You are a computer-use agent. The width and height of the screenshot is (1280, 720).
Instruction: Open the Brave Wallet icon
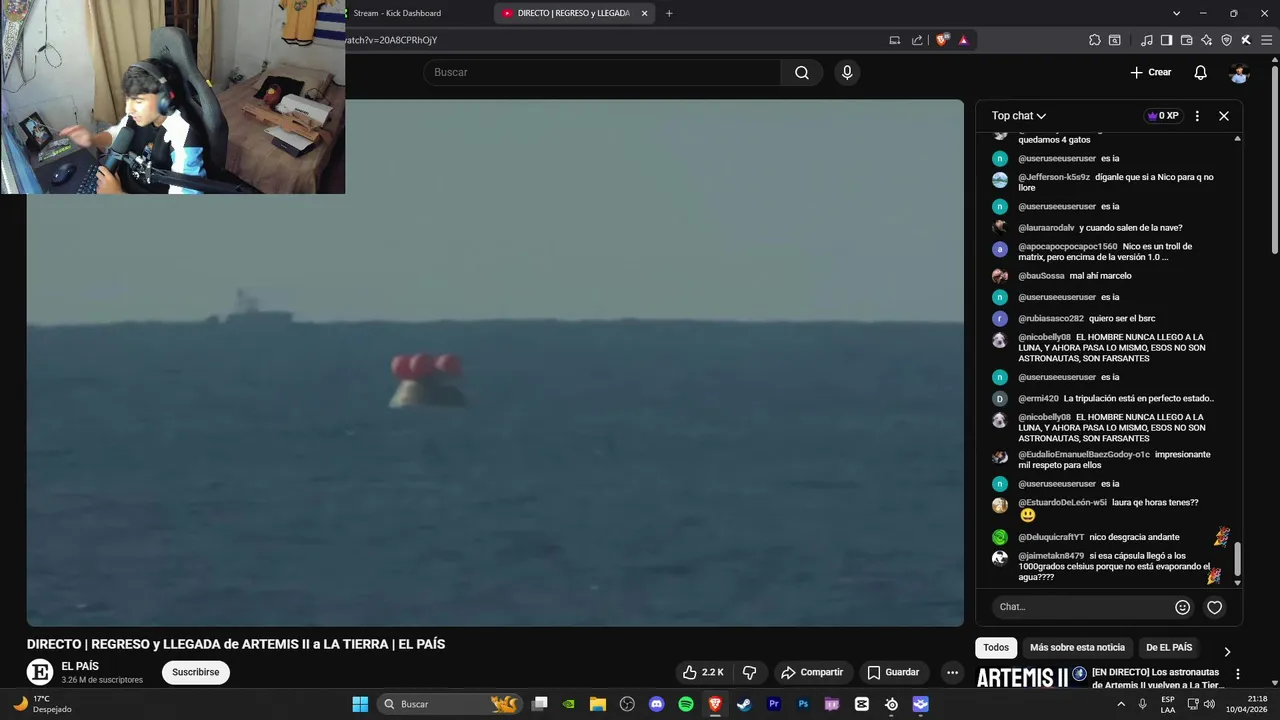1186,40
